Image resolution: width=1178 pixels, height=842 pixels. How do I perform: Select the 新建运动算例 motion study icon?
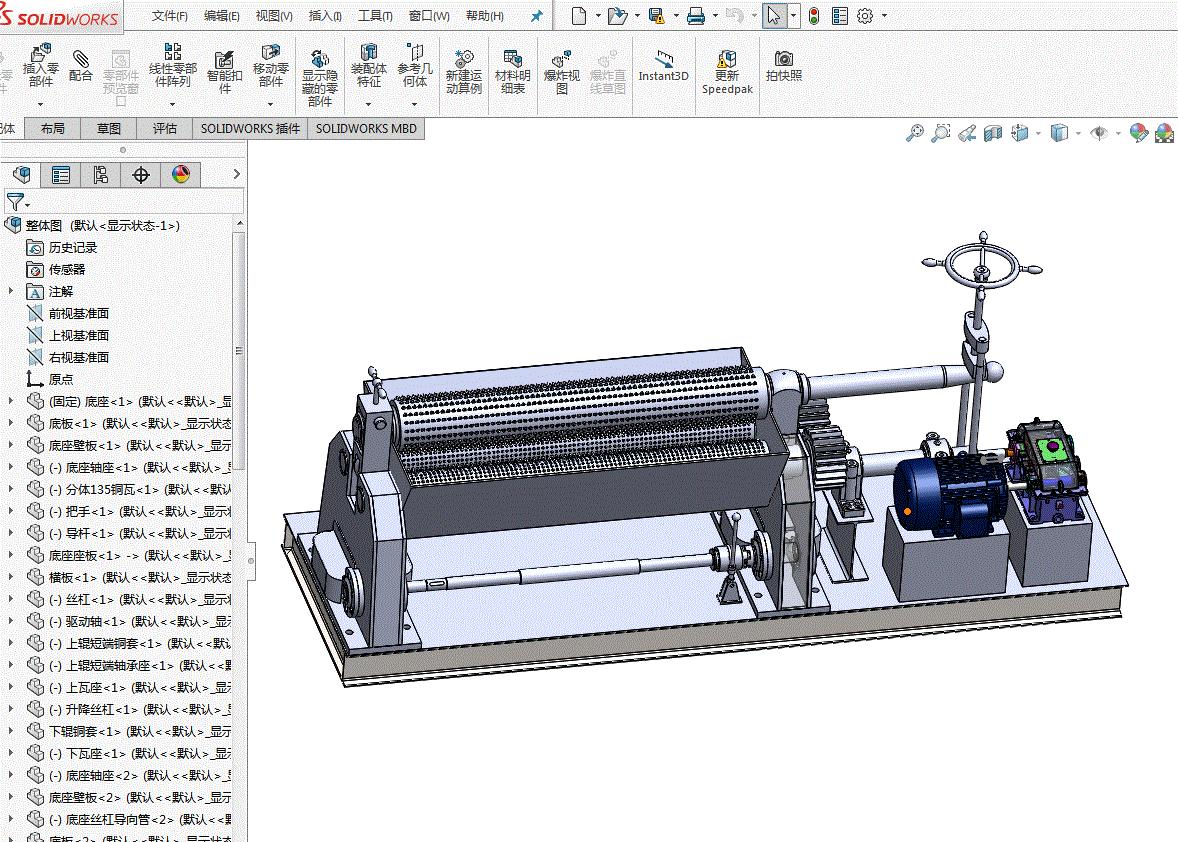463,60
